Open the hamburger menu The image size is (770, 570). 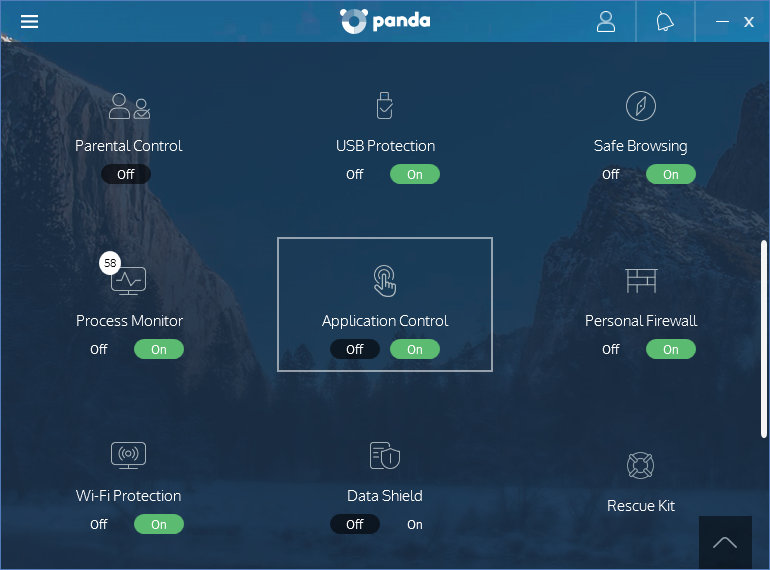(29, 22)
